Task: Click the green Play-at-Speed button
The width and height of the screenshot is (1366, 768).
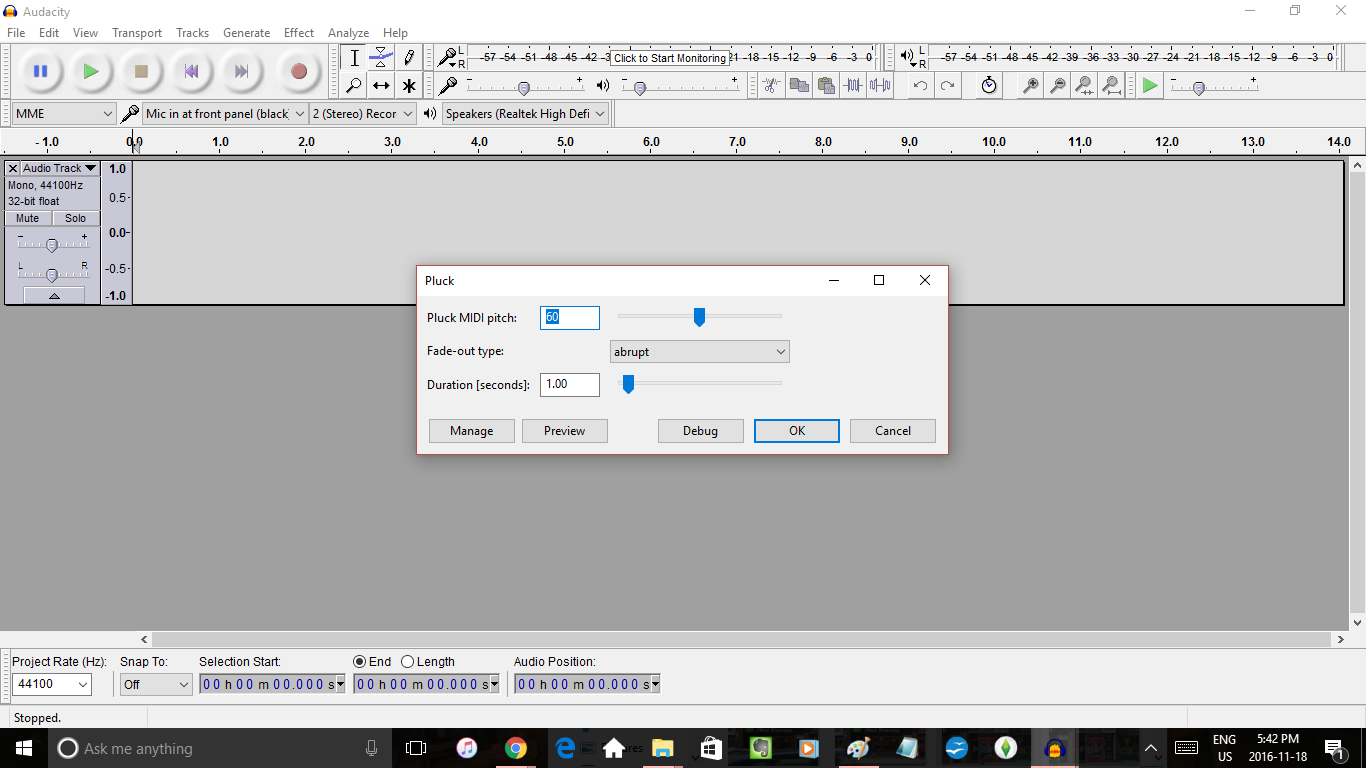Action: pyautogui.click(x=1150, y=85)
